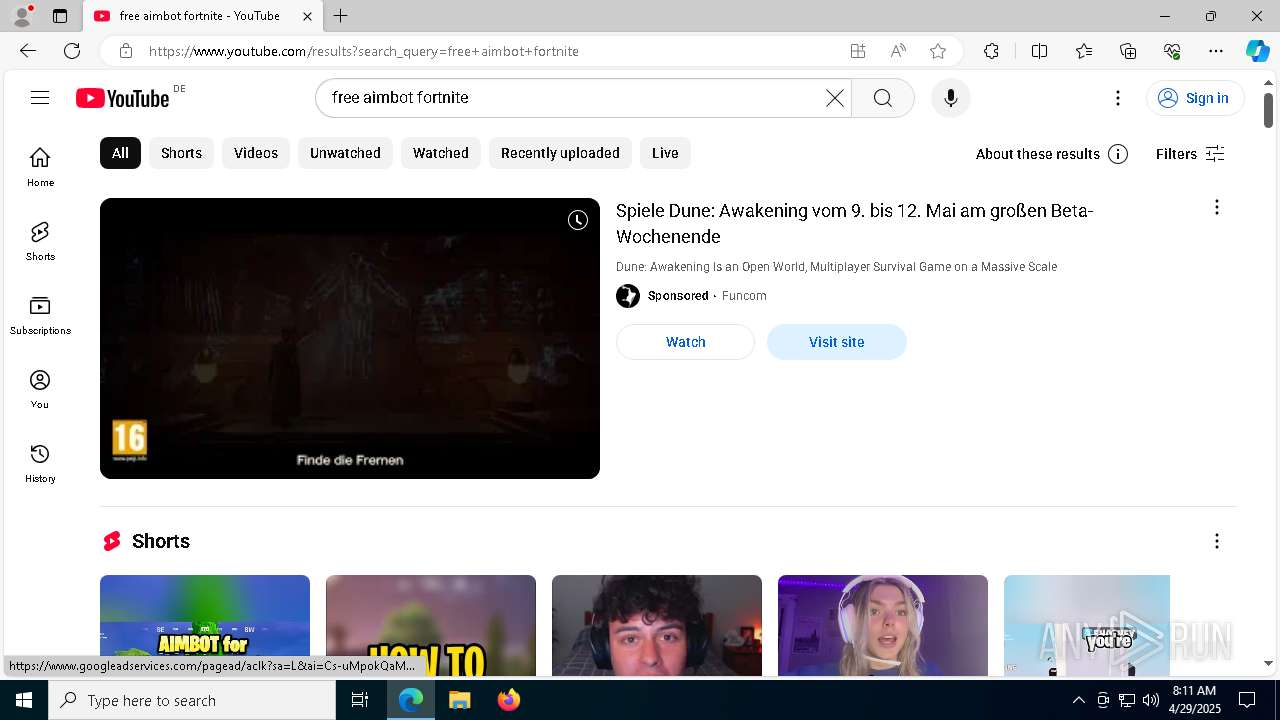Screen dimensions: 1280x720
Task: Select the Live filter chip
Action: tap(665, 153)
